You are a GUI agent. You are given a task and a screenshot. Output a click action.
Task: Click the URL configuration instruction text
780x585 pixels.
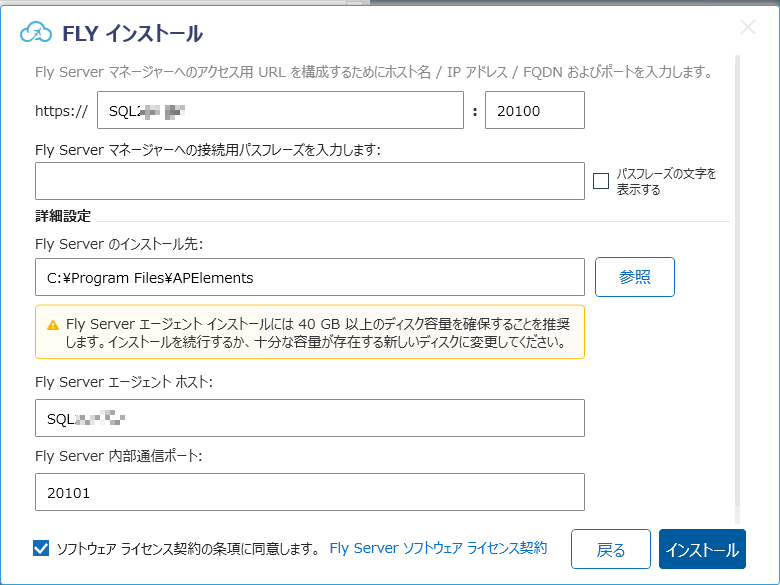(376, 72)
